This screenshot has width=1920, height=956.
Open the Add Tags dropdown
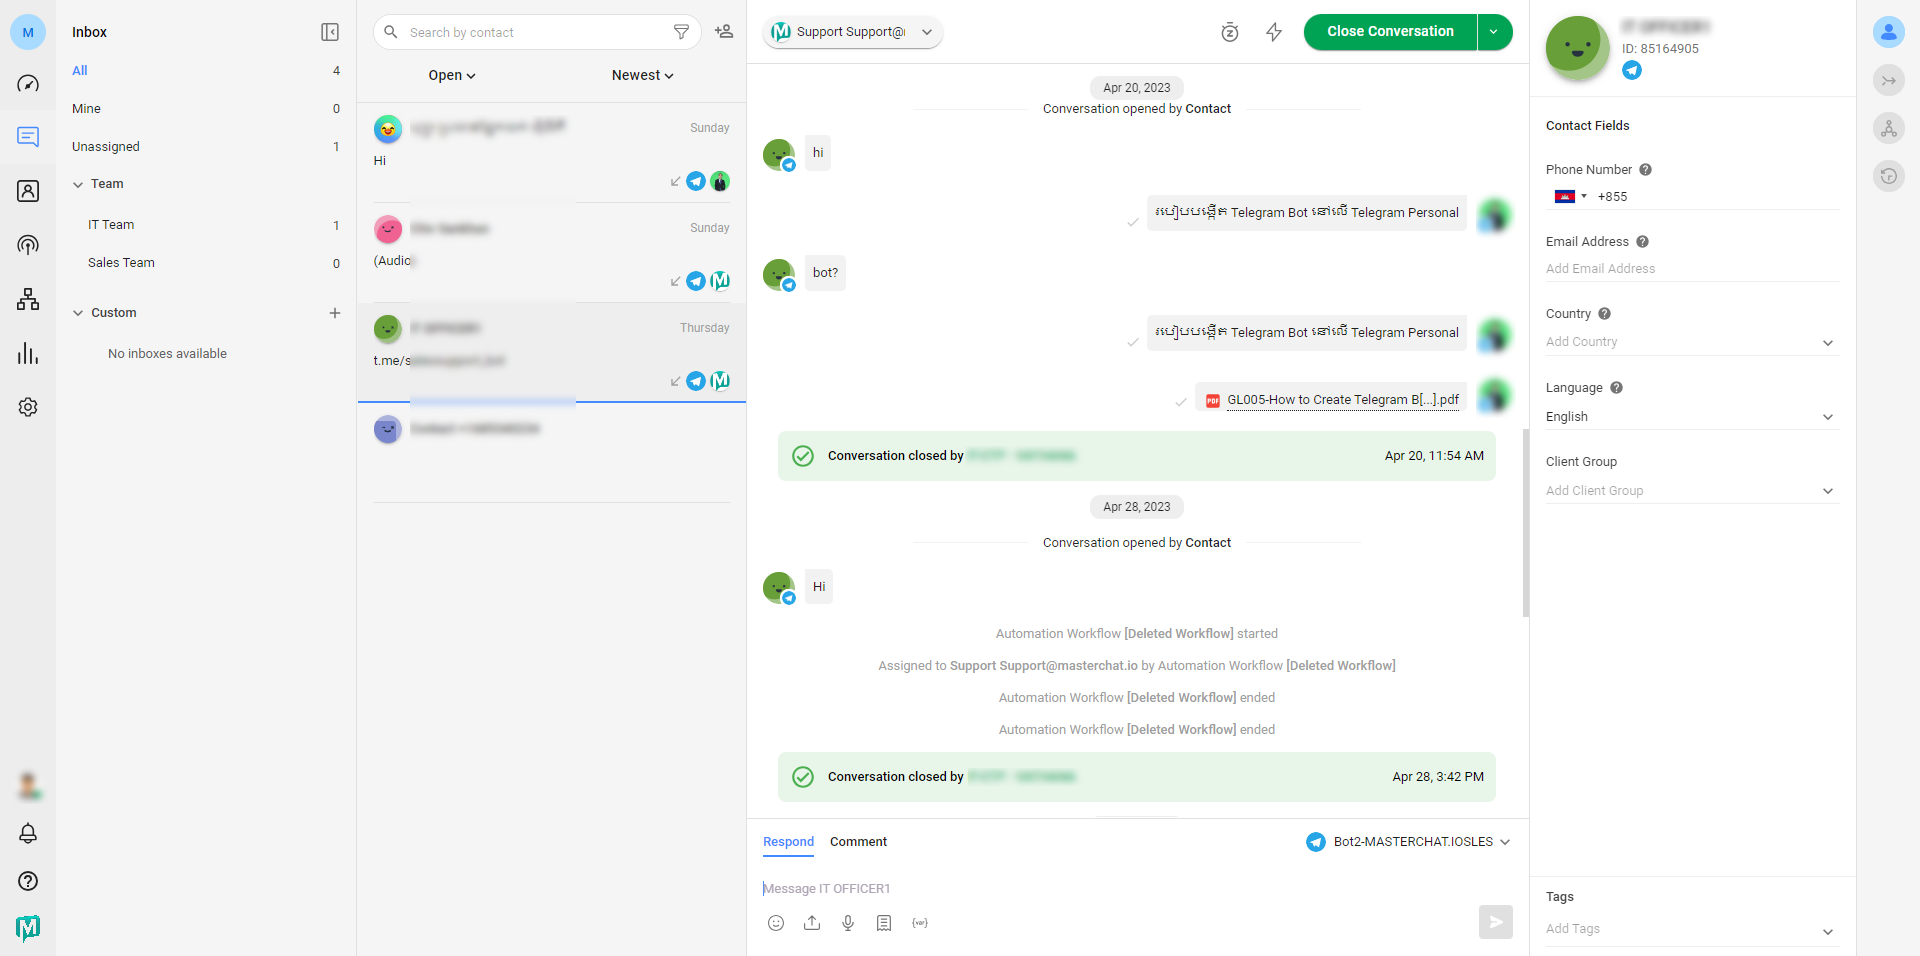click(1691, 929)
